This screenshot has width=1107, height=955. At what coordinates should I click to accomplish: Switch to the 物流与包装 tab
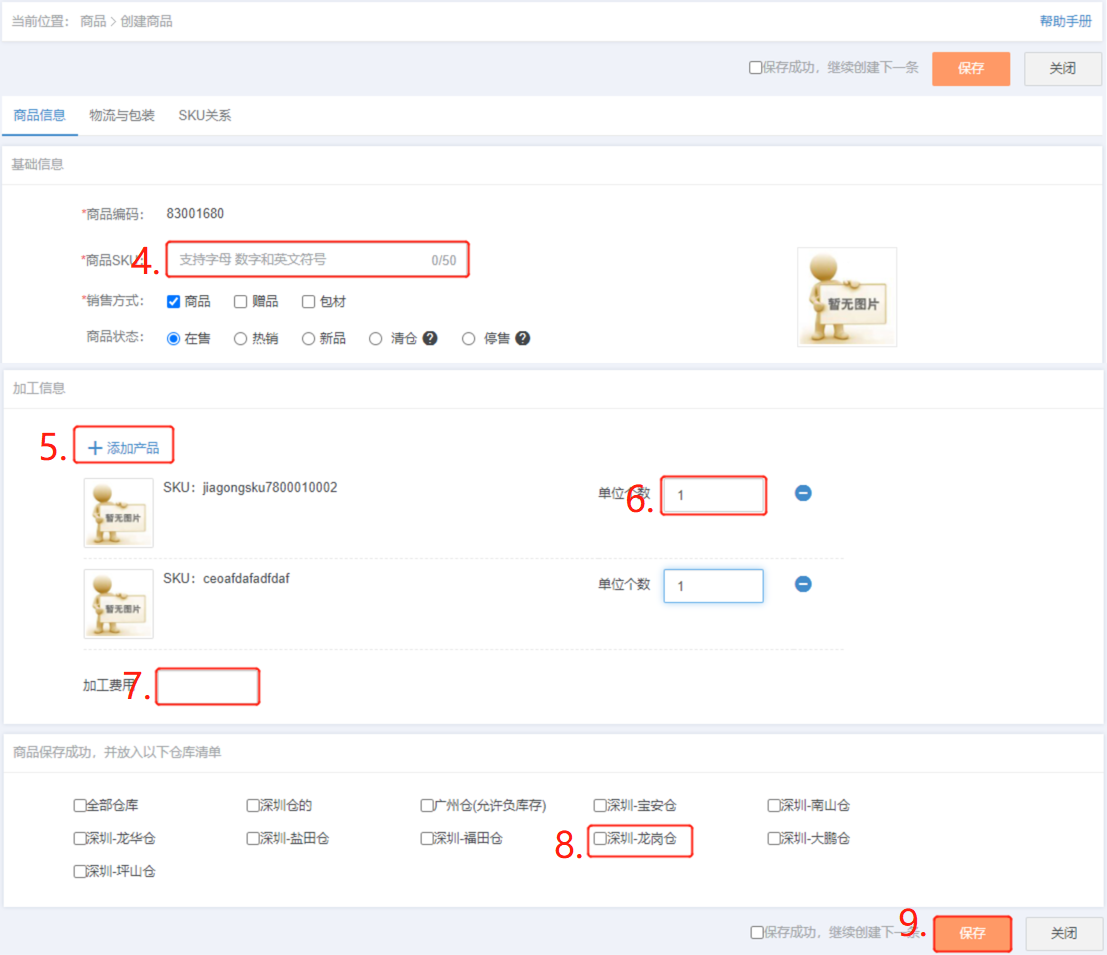tap(121, 115)
